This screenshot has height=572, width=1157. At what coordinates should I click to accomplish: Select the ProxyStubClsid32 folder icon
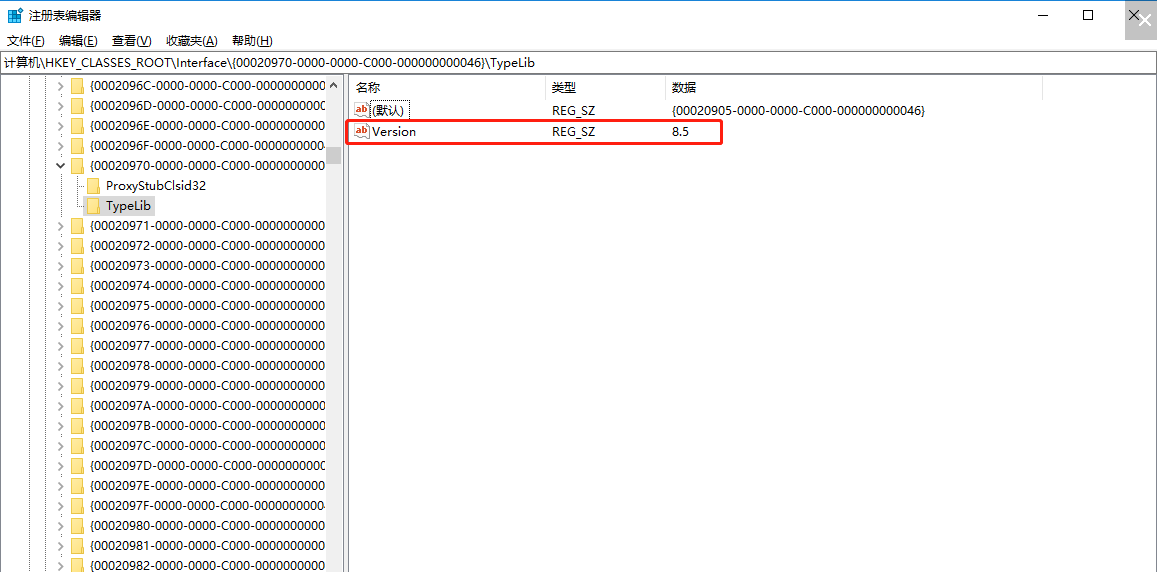[x=93, y=186]
